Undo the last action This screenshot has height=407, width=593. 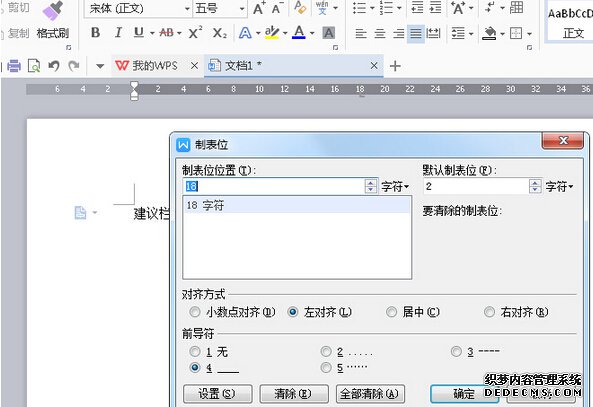point(54,66)
